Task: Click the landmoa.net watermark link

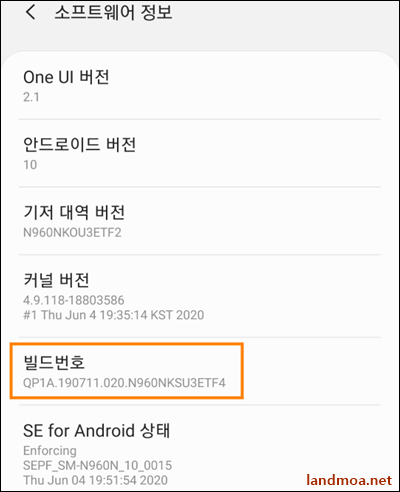Action: 349,480
